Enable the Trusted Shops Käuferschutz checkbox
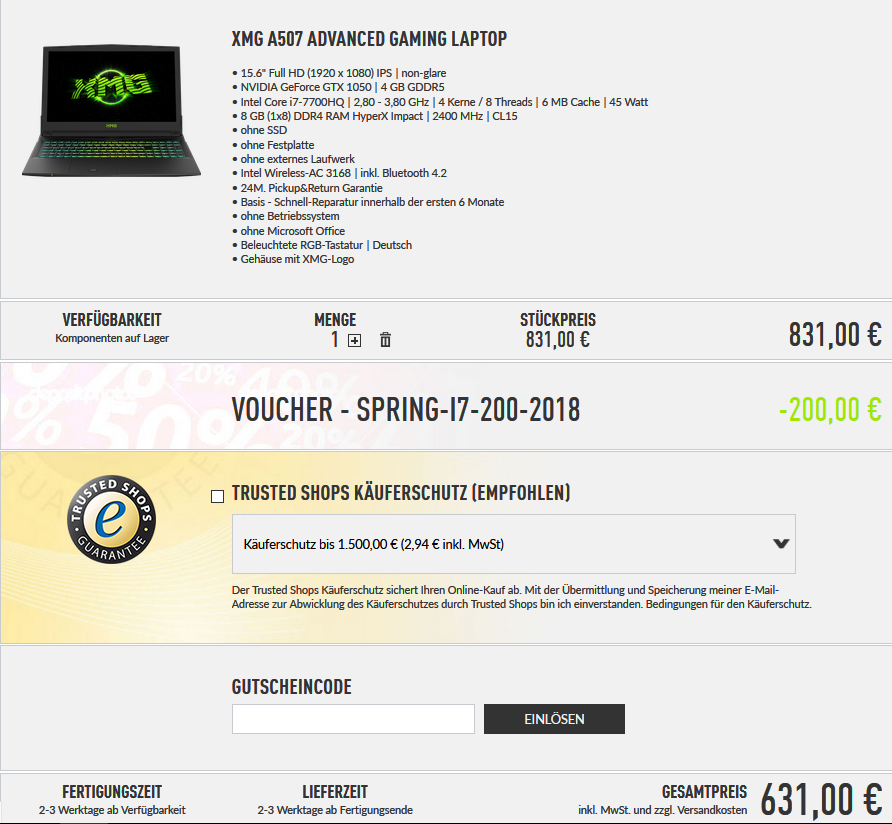Screen dimensions: 892x824 pyautogui.click(x=217, y=496)
